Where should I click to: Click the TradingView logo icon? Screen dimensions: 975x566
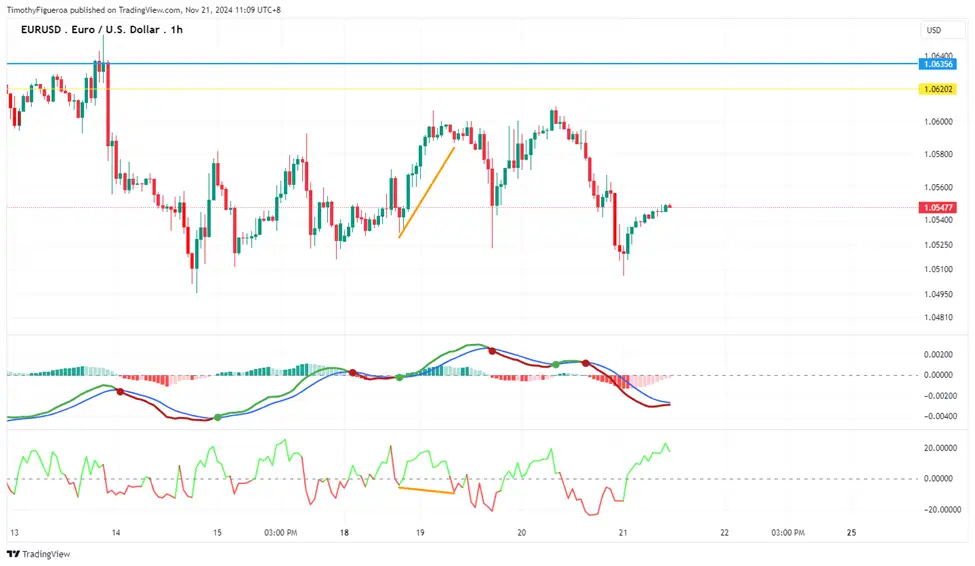(x=13, y=554)
